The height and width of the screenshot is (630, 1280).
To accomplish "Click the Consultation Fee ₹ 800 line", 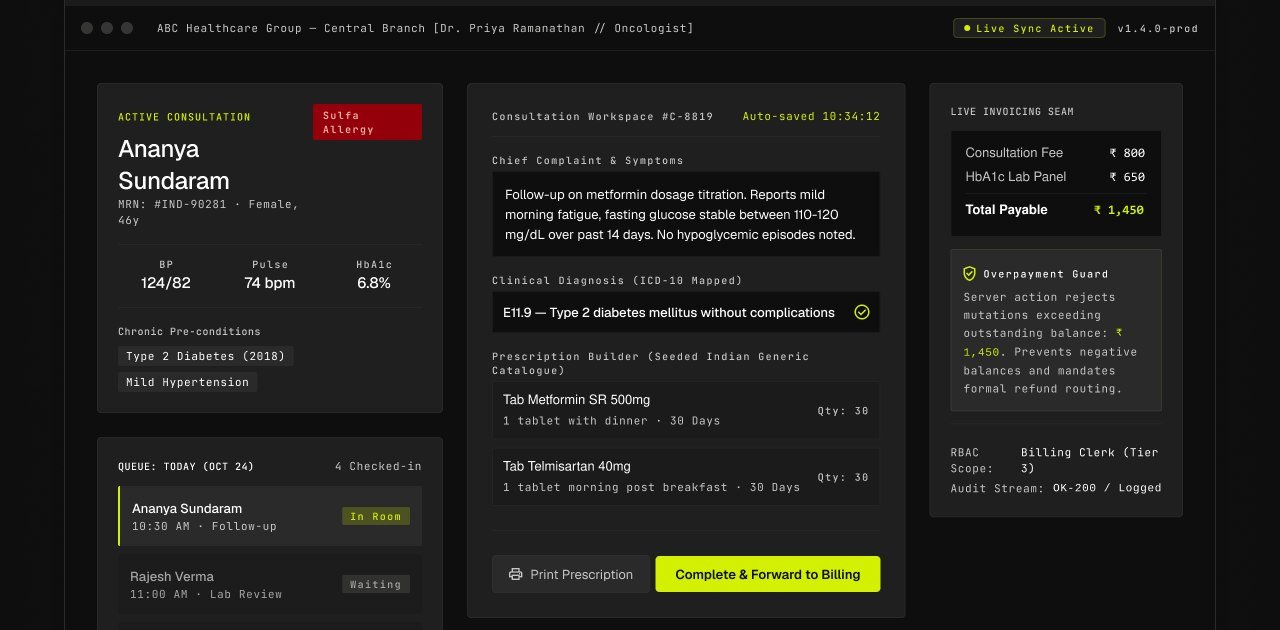I will [1055, 153].
